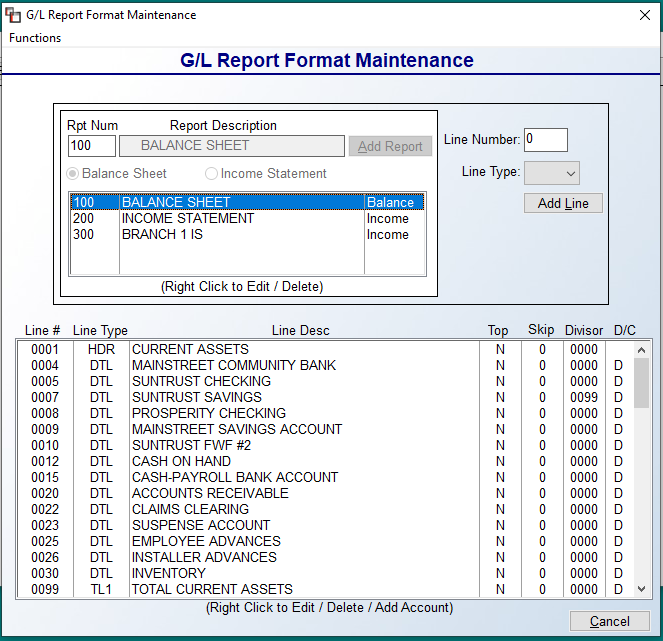The width and height of the screenshot is (663, 641).
Task: Select the 300 BRANCH 1 IS report row
Action: point(247,235)
